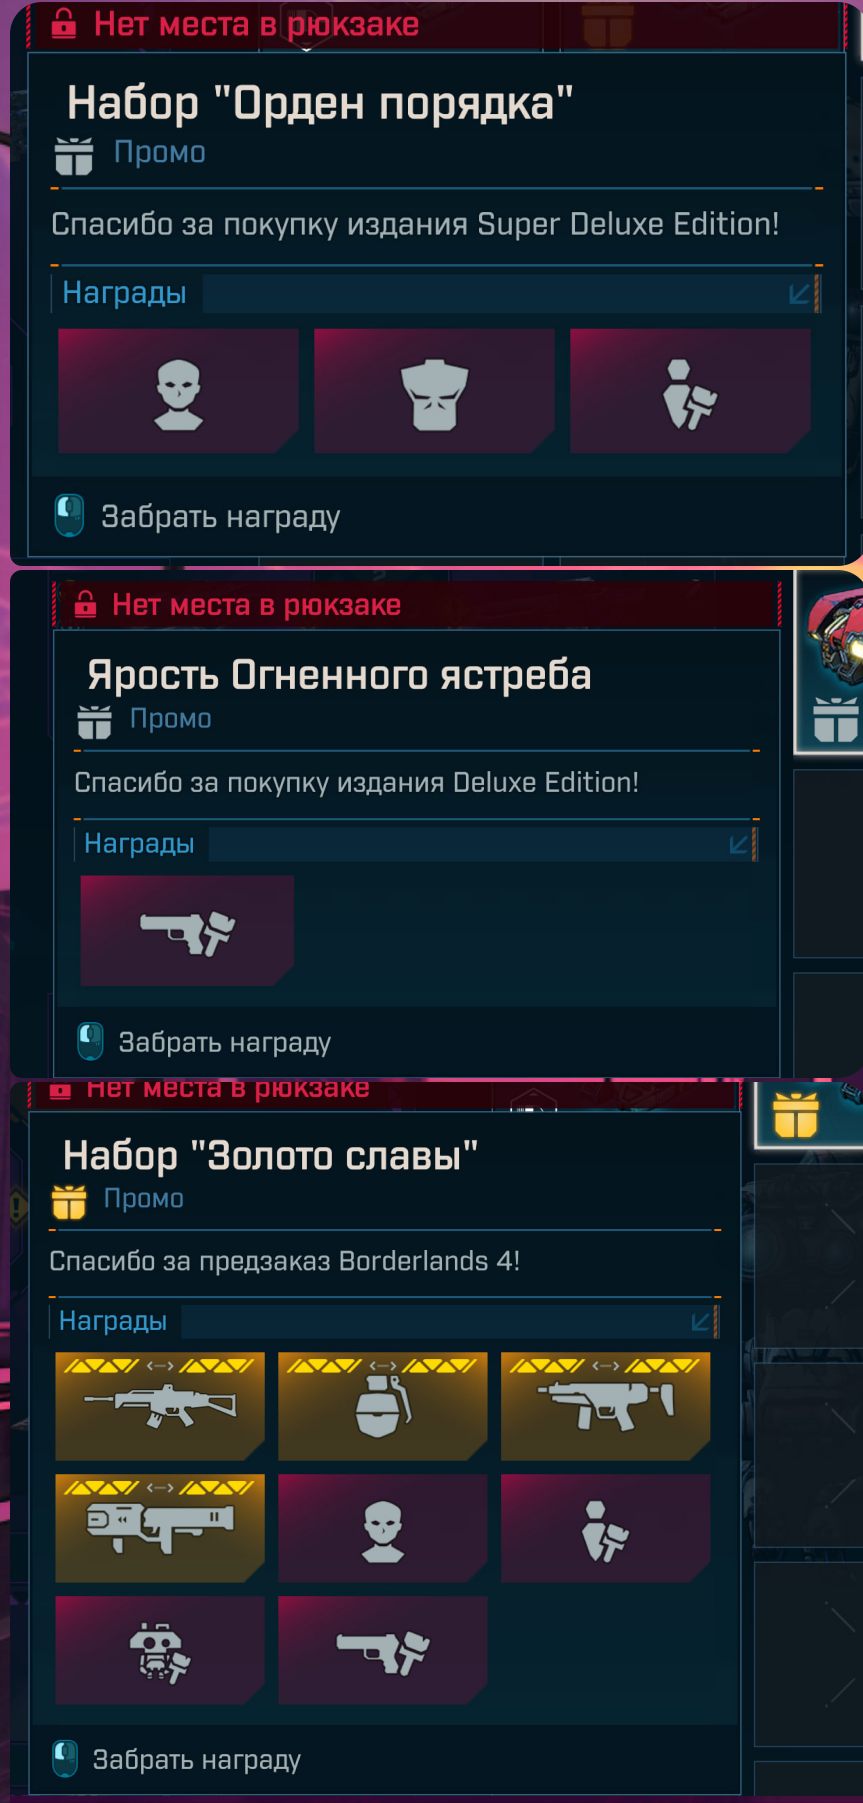Select pistol skin reward in "Золото славы"
The width and height of the screenshot is (863, 1803).
coord(383,1650)
